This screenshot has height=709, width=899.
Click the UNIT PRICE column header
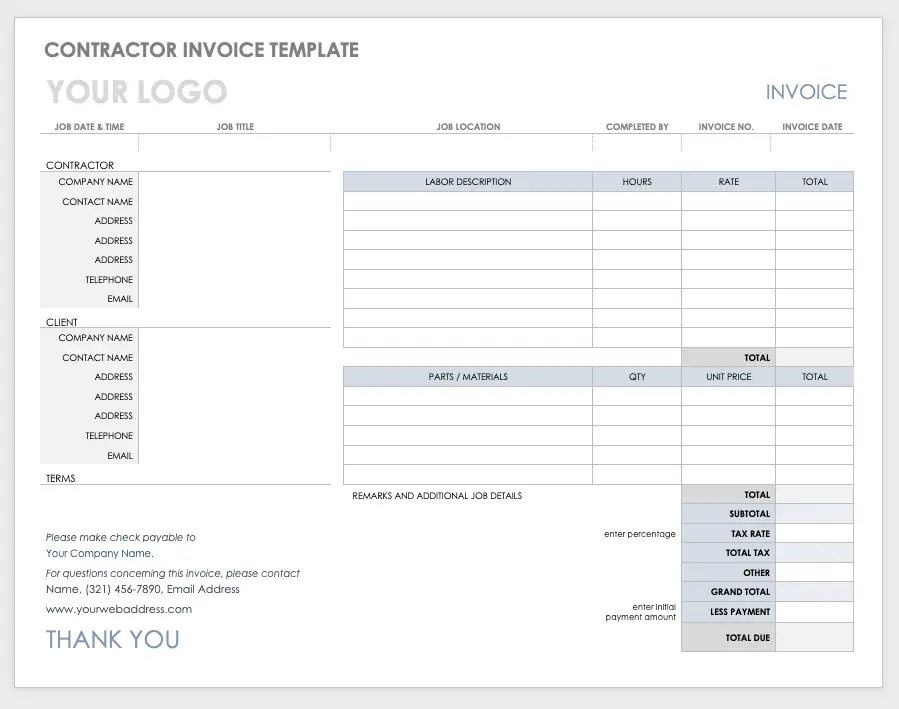click(729, 377)
